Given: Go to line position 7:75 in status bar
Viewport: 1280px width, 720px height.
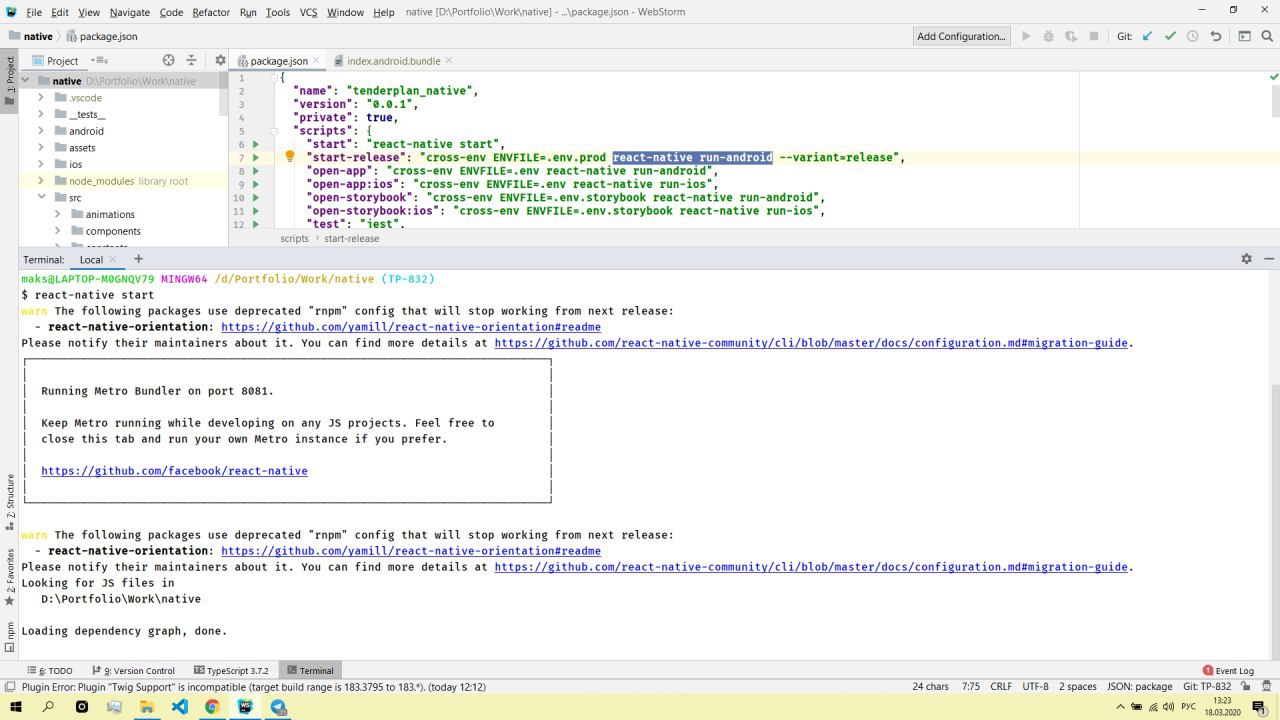Looking at the screenshot, I should 970,687.
